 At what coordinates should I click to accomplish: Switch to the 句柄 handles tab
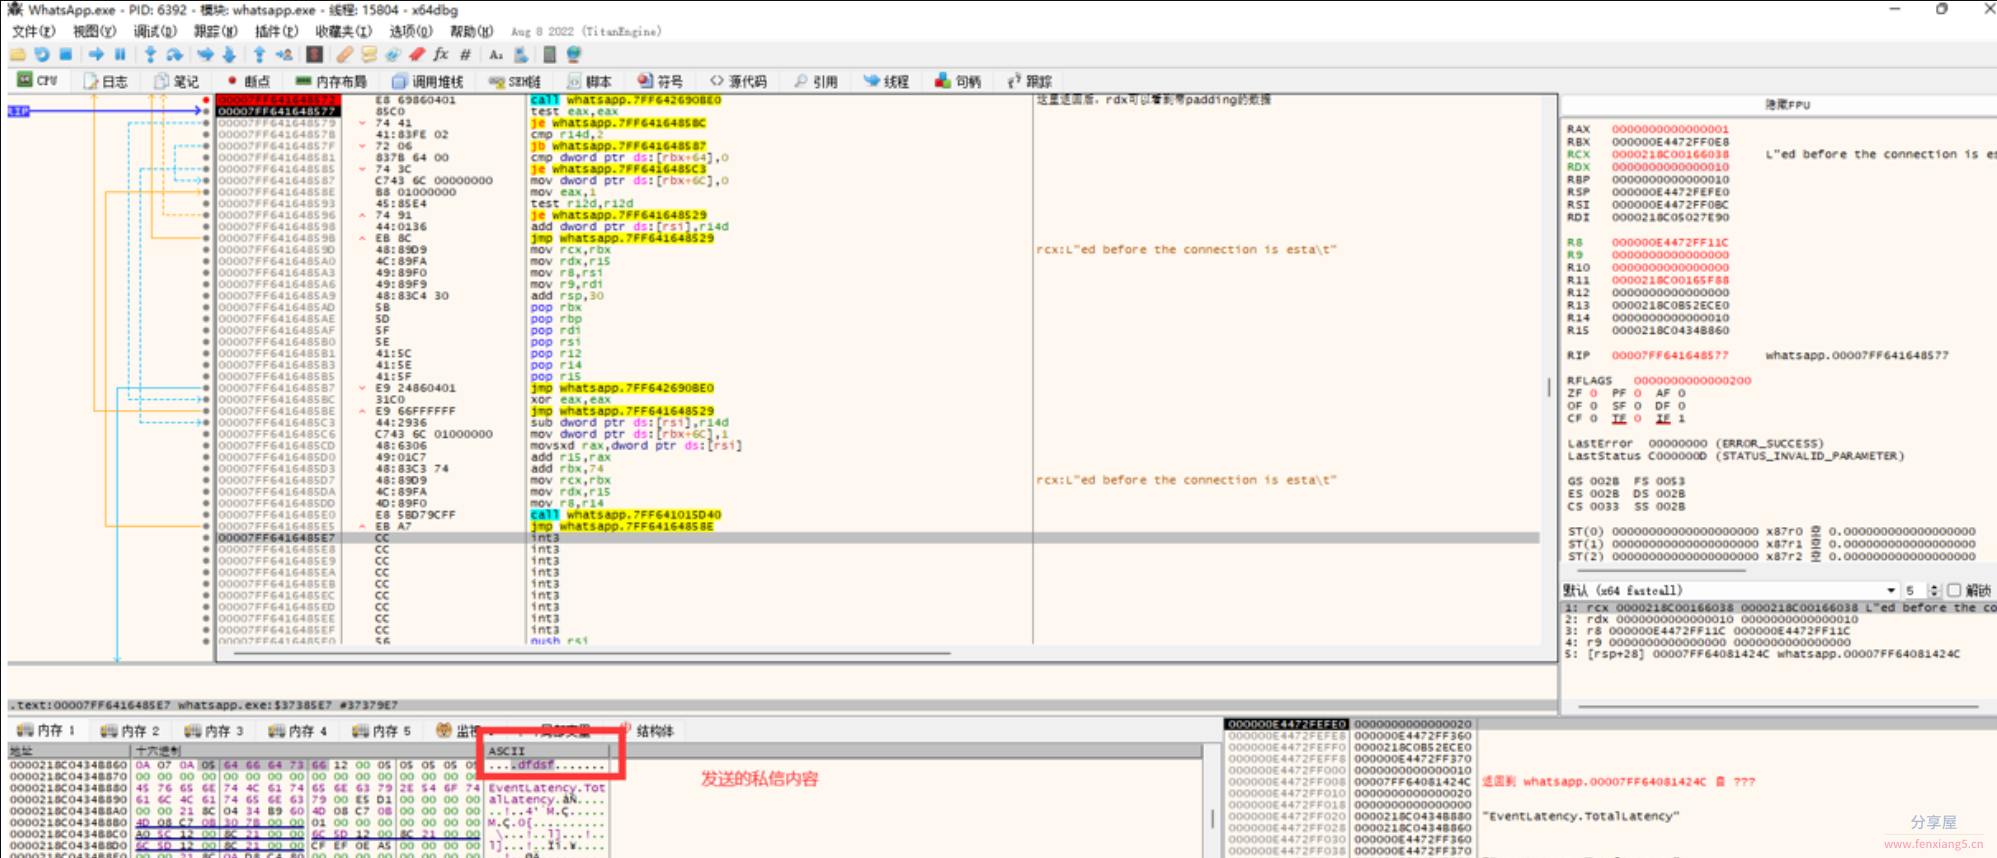click(958, 81)
